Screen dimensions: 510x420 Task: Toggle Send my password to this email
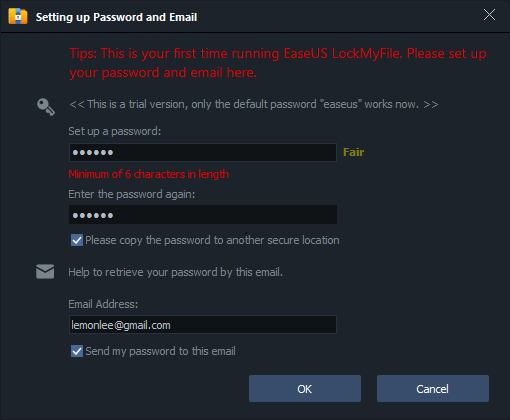[77, 351]
